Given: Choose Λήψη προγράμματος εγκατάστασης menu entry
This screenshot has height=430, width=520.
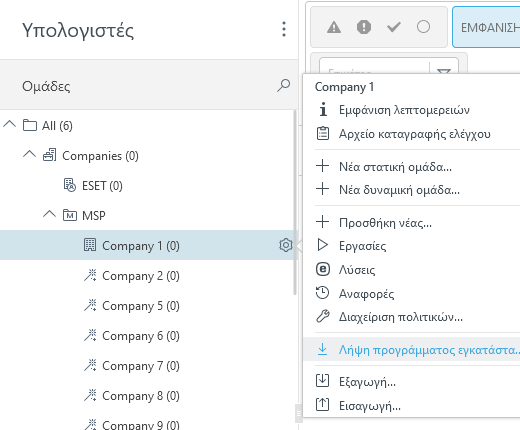Looking at the screenshot, I should pos(411,350).
